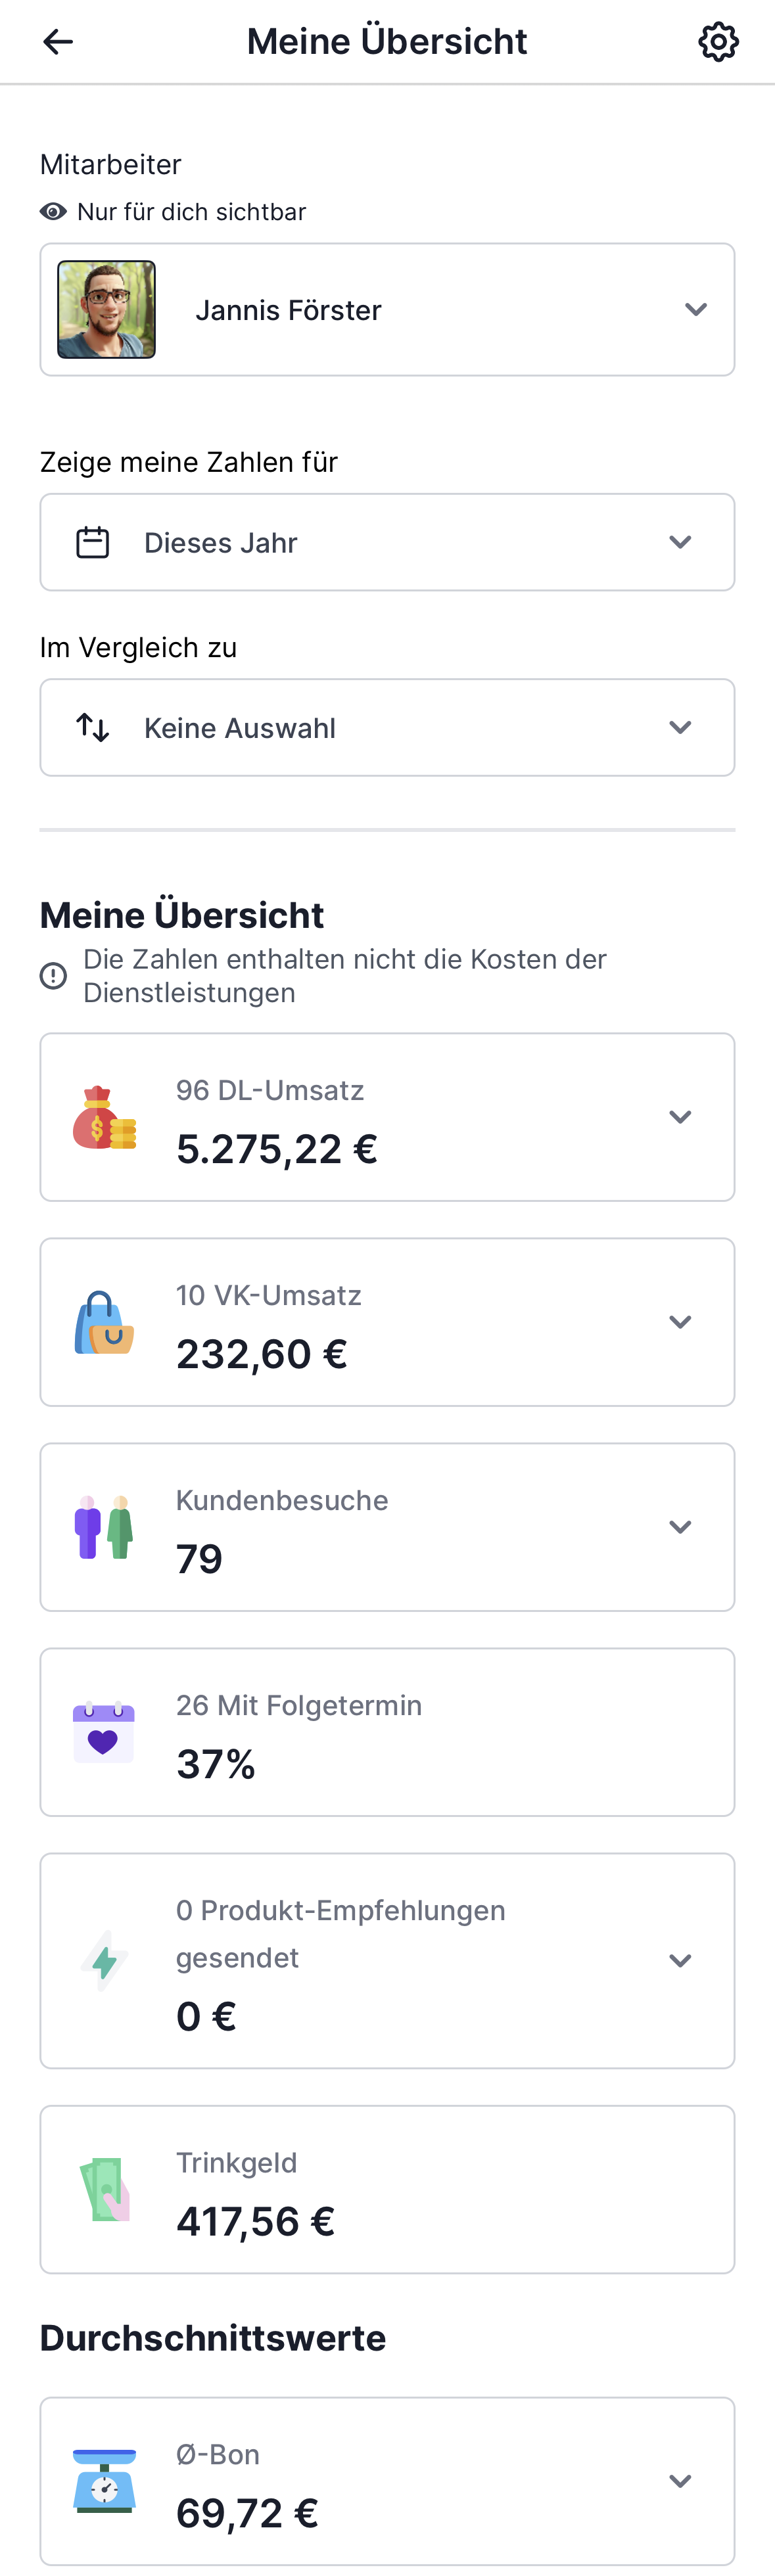Screen dimensions: 775x2576
Task: Expand the VK-Umsatz card chevron
Action: coord(680,1322)
